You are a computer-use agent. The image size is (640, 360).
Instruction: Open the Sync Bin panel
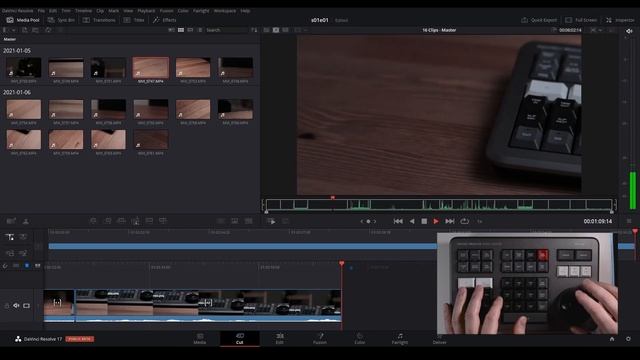pyautogui.click(x=61, y=20)
